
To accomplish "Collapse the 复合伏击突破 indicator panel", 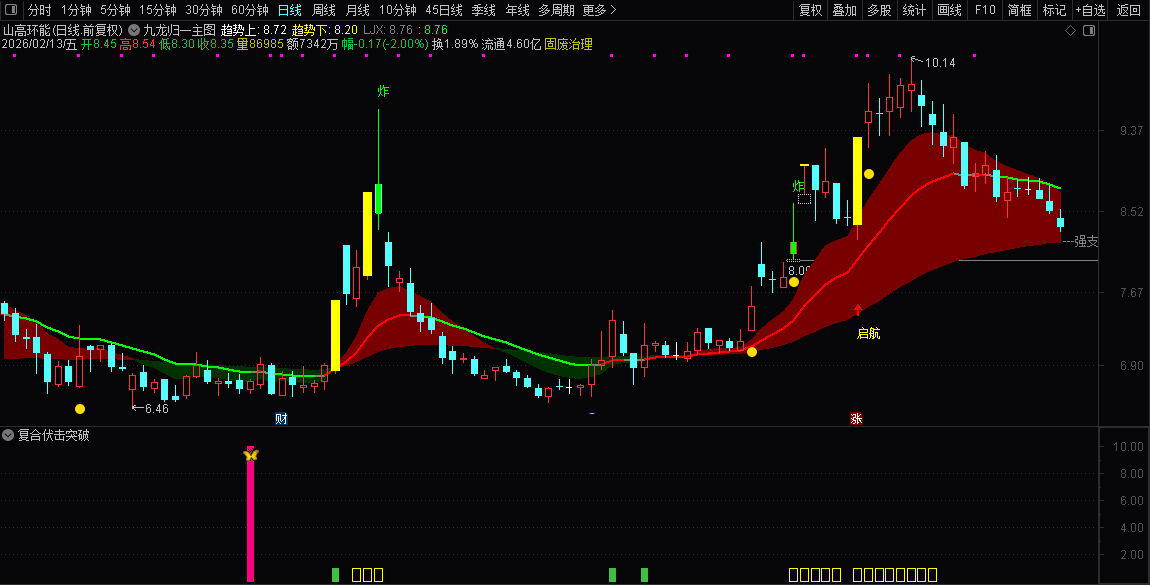I will coord(8,436).
